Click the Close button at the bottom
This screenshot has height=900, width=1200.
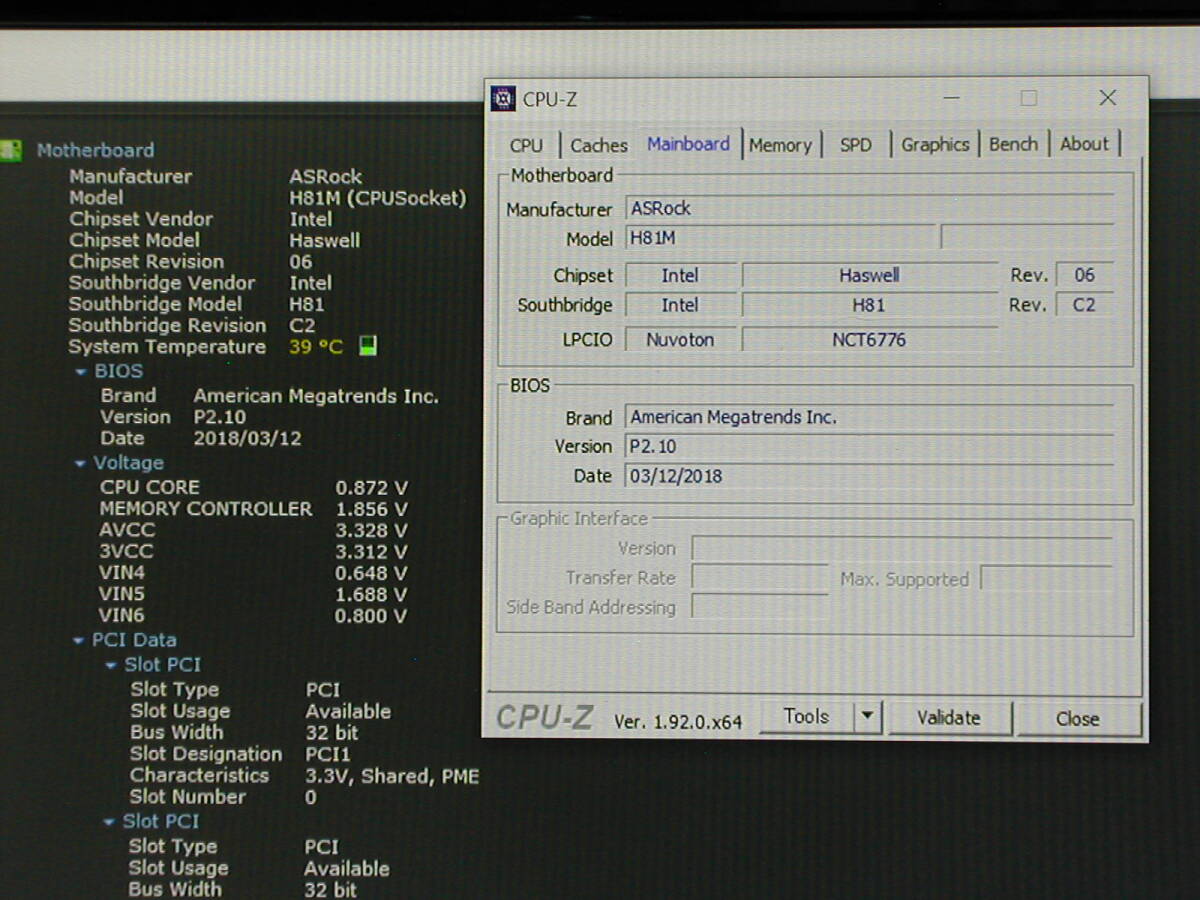1077,719
